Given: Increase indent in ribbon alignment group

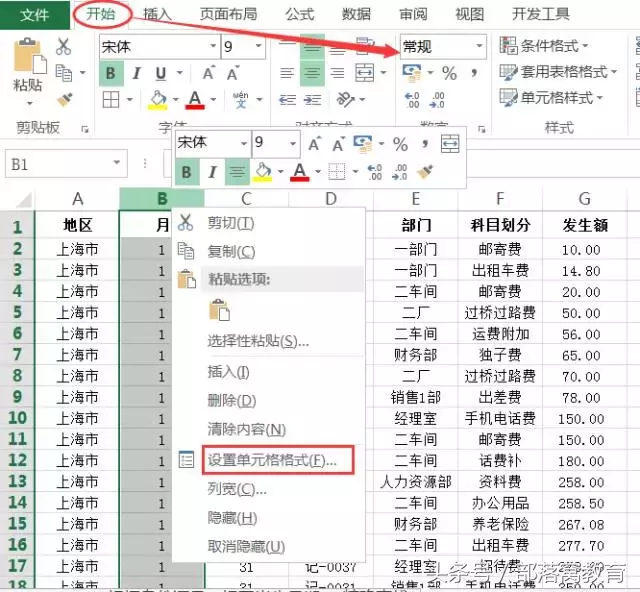Looking at the screenshot, I should [x=313, y=100].
